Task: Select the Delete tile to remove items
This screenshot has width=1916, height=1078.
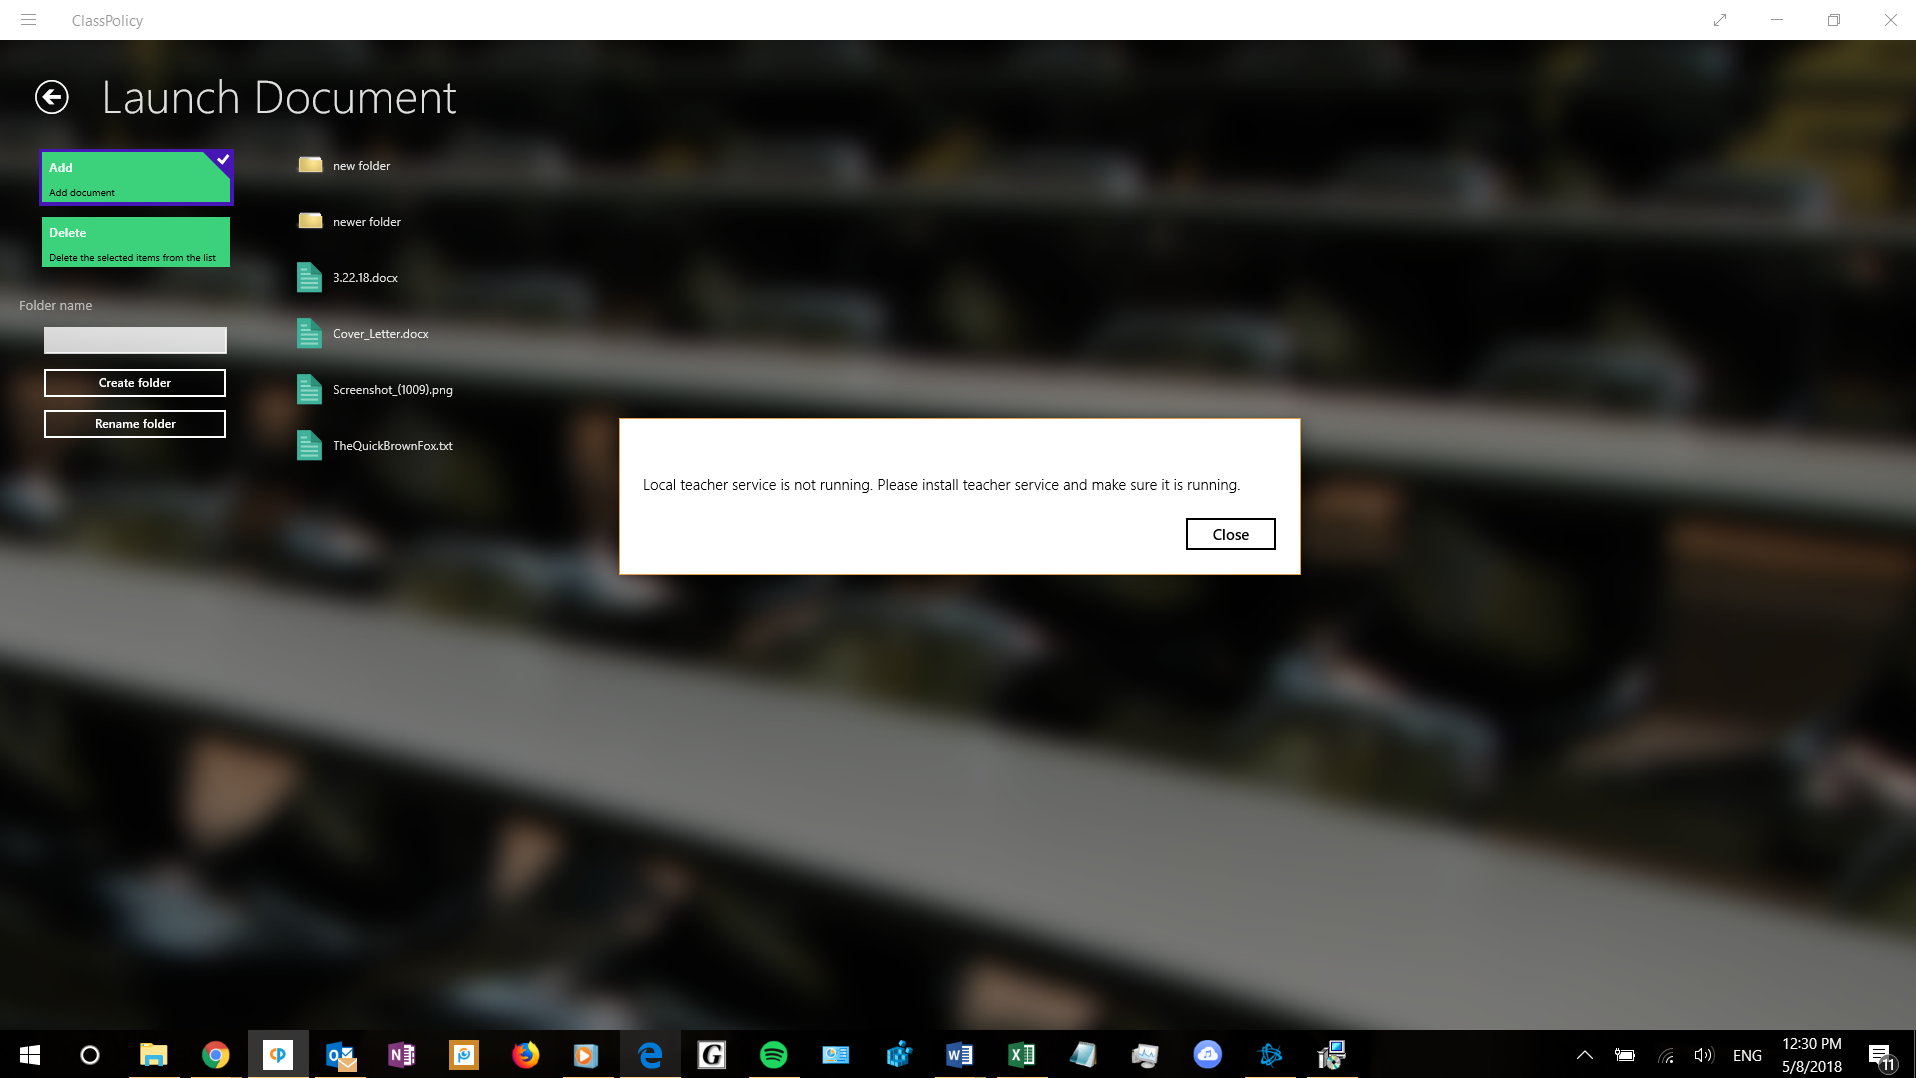Action: click(x=135, y=241)
